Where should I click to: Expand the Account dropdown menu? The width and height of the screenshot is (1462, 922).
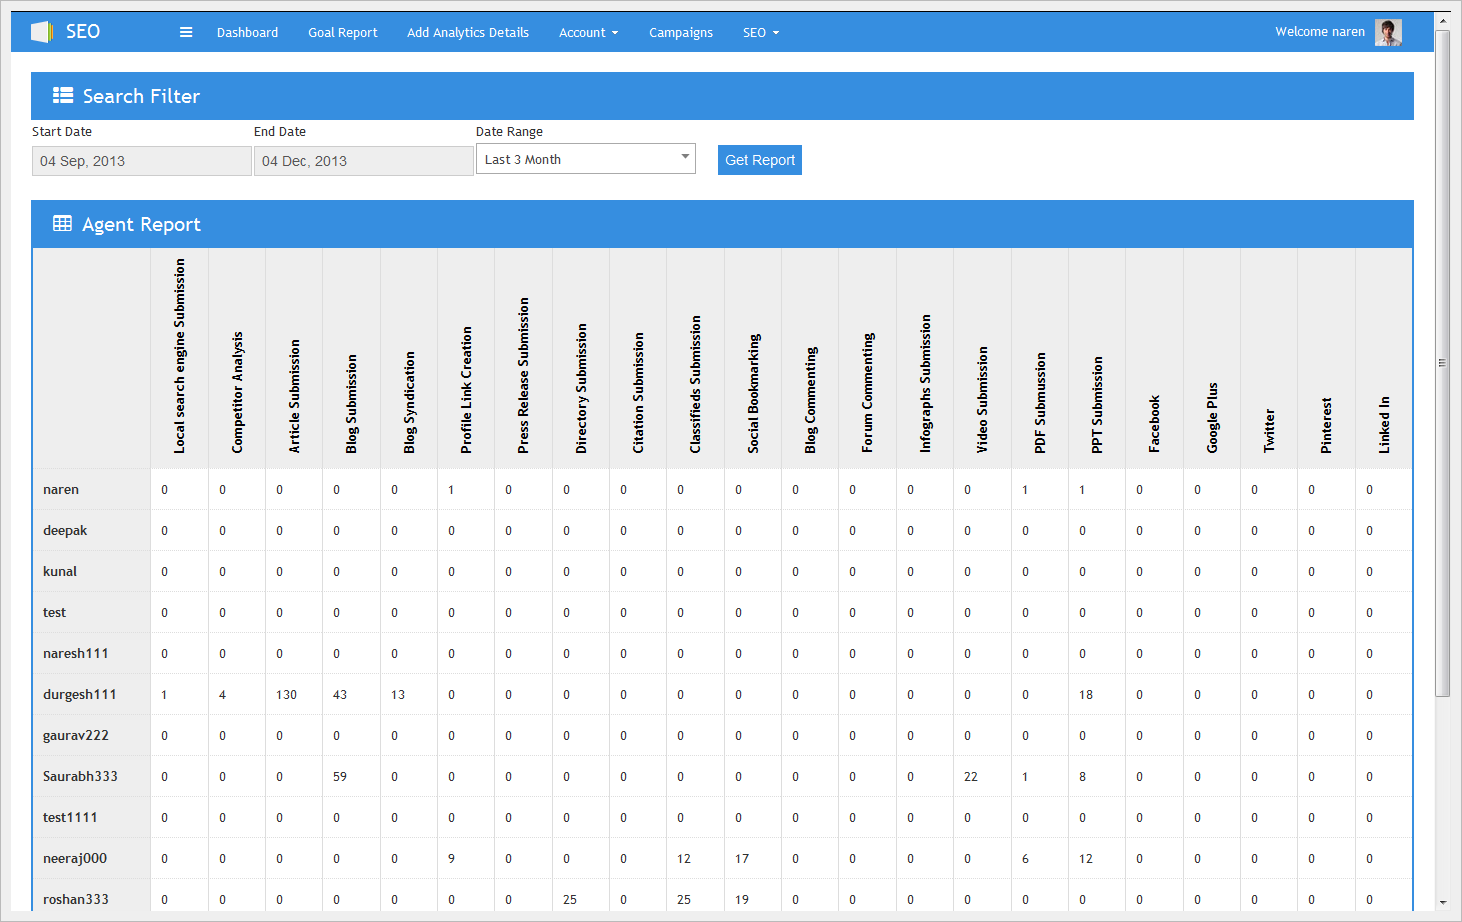pos(588,33)
